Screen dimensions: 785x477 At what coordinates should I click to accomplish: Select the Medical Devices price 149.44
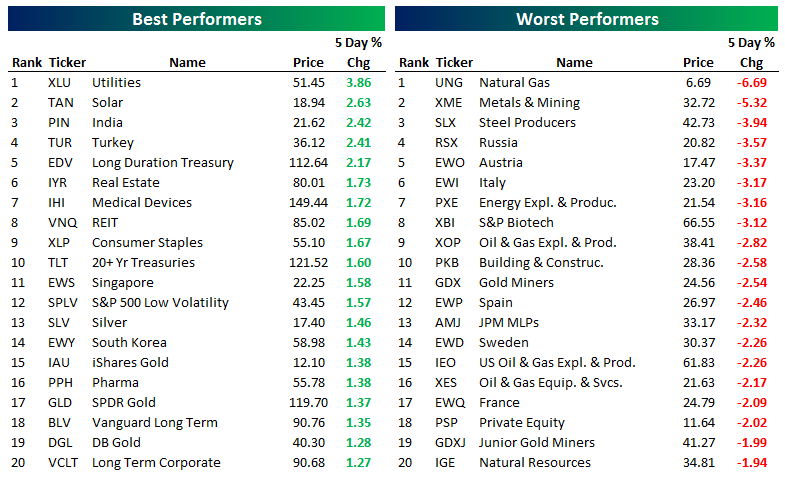coord(305,203)
